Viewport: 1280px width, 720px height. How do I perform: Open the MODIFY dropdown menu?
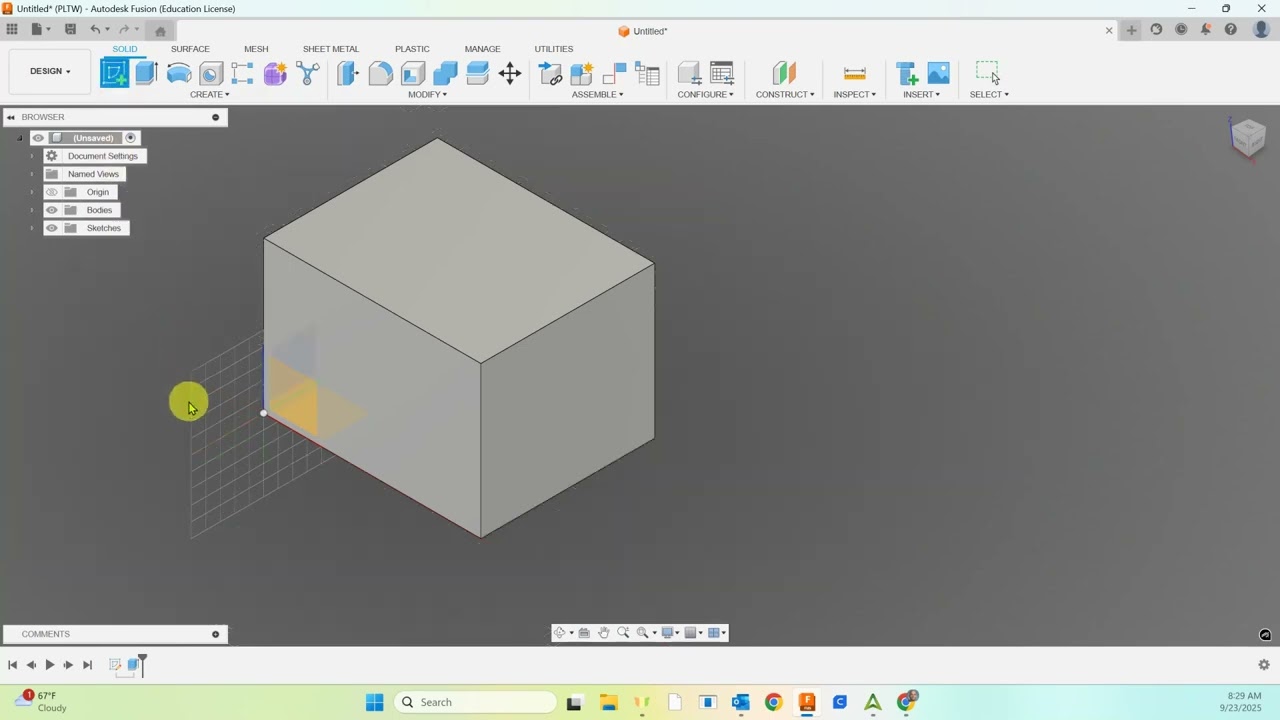428,95
